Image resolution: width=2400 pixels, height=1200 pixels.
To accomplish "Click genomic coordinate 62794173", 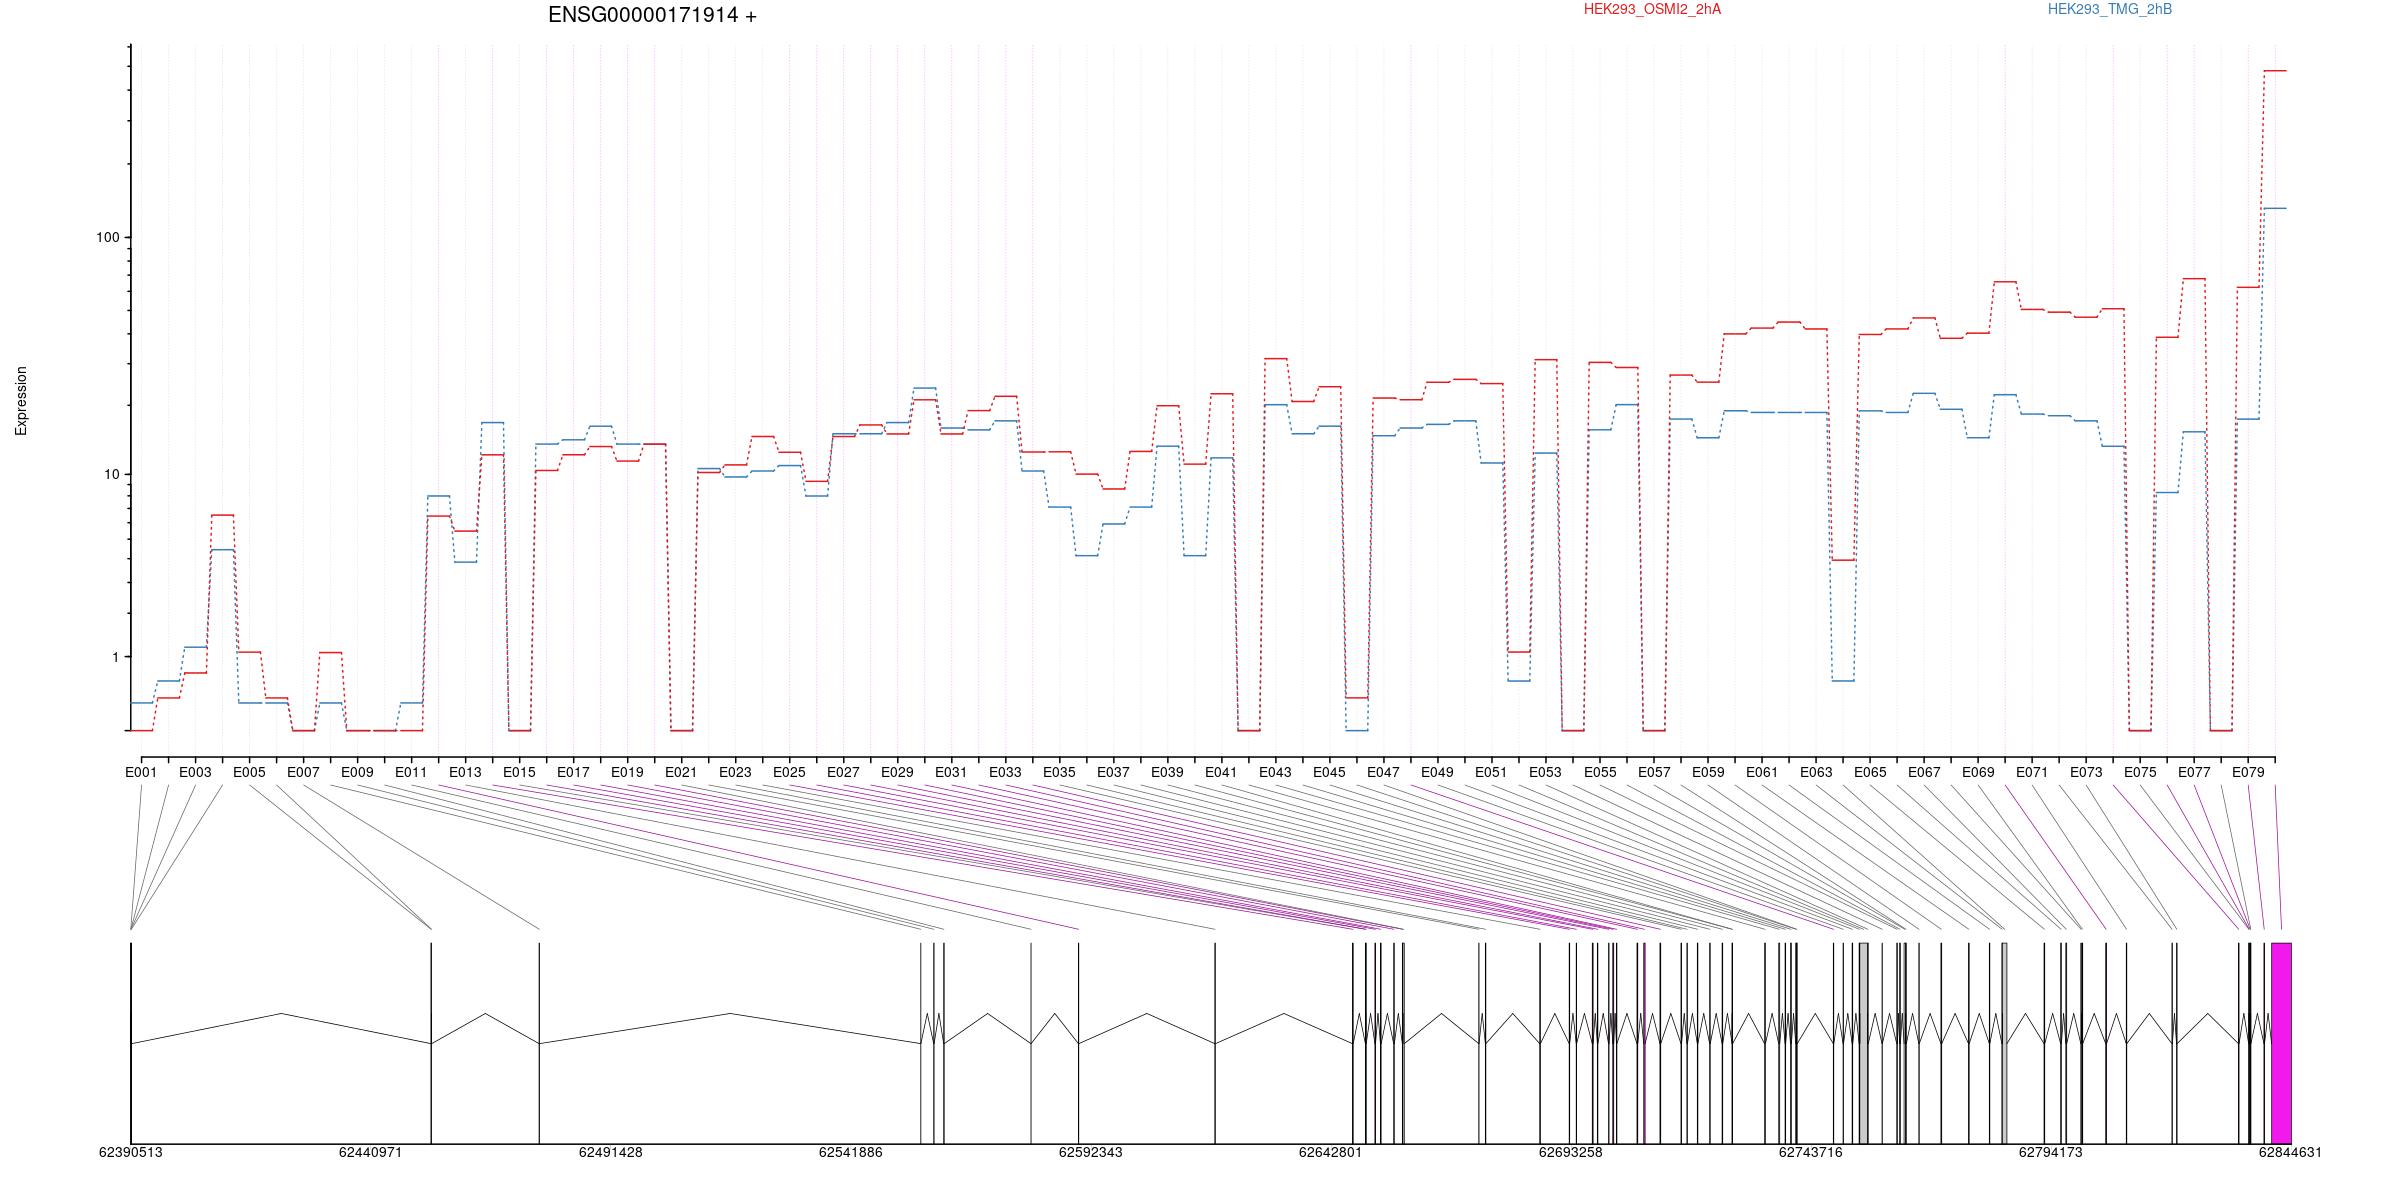I will 2050,1152.
